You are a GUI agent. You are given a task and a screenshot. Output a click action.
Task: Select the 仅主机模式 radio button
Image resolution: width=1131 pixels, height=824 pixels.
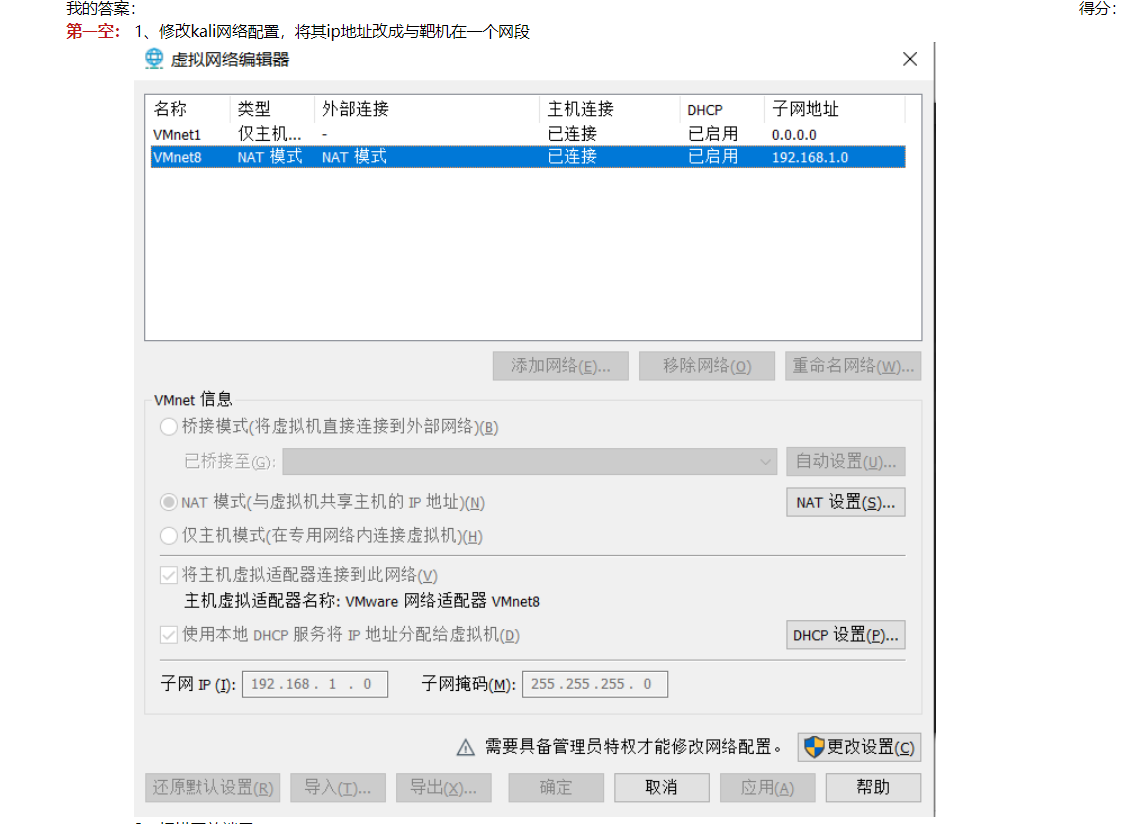(x=168, y=535)
